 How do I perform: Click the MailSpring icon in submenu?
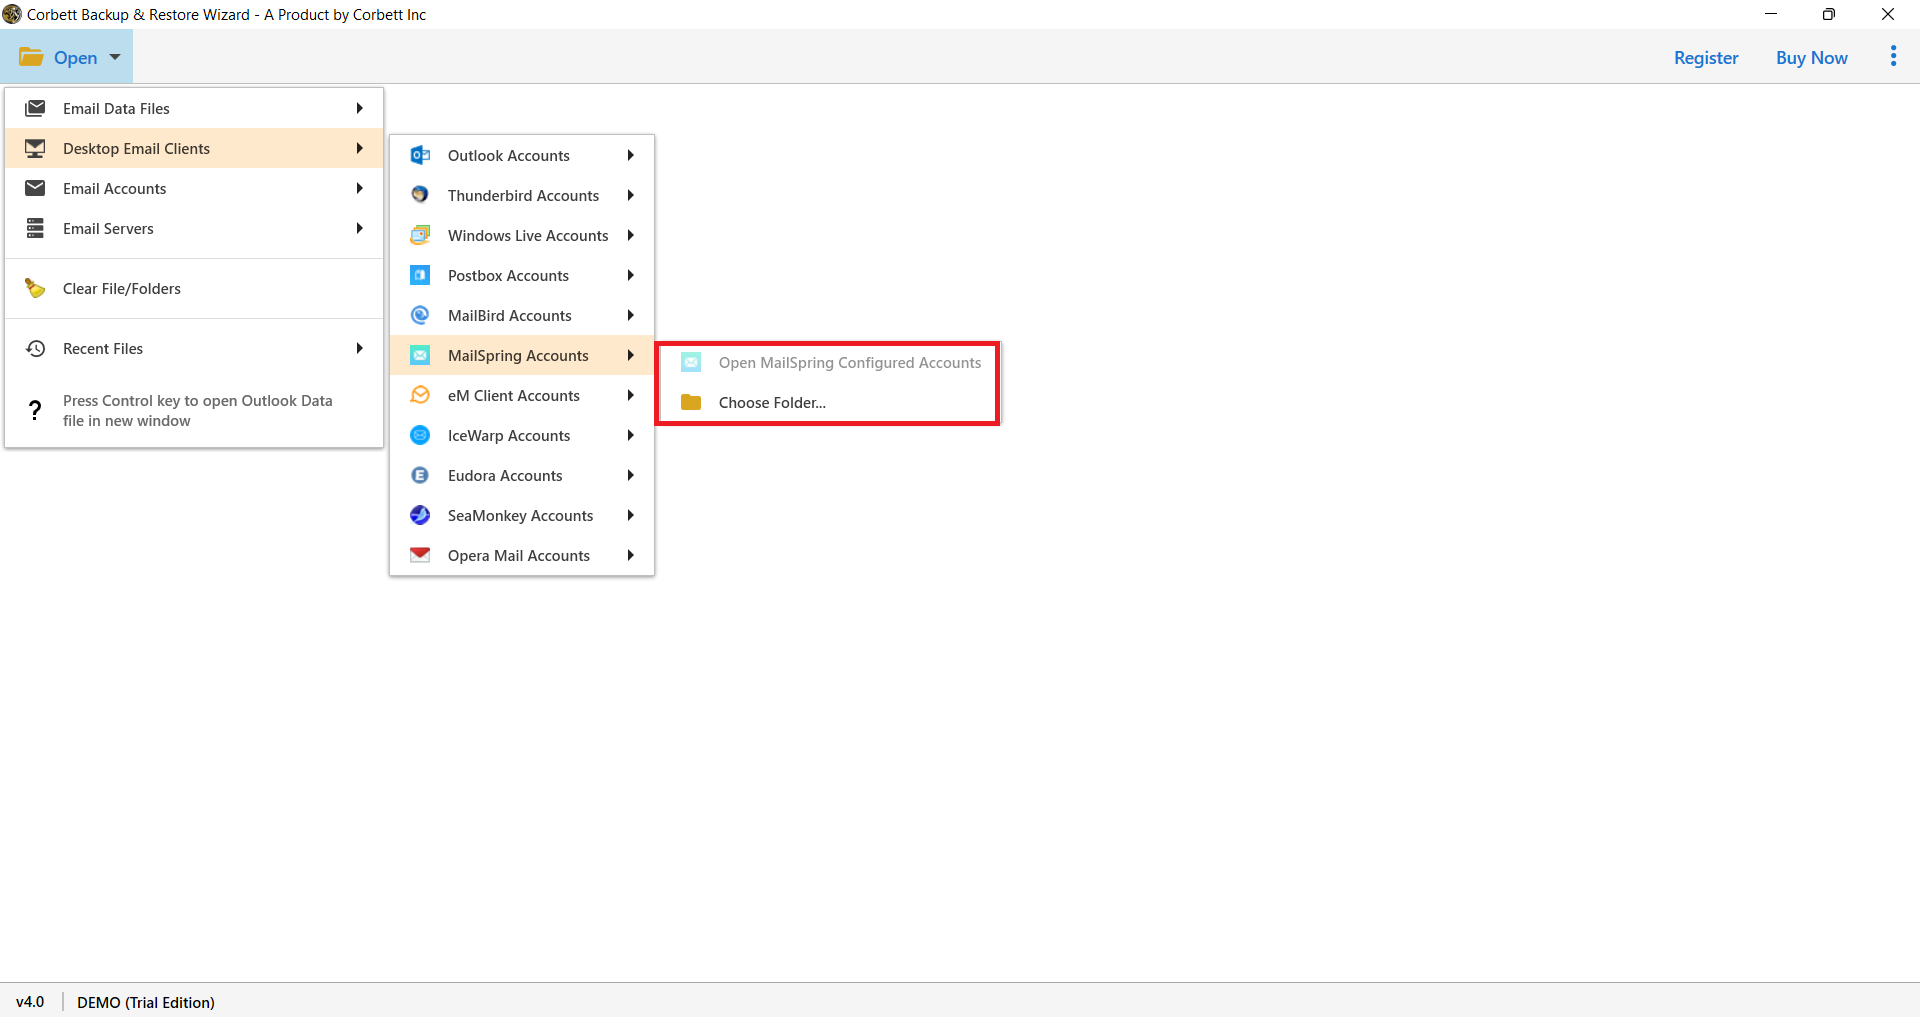420,355
